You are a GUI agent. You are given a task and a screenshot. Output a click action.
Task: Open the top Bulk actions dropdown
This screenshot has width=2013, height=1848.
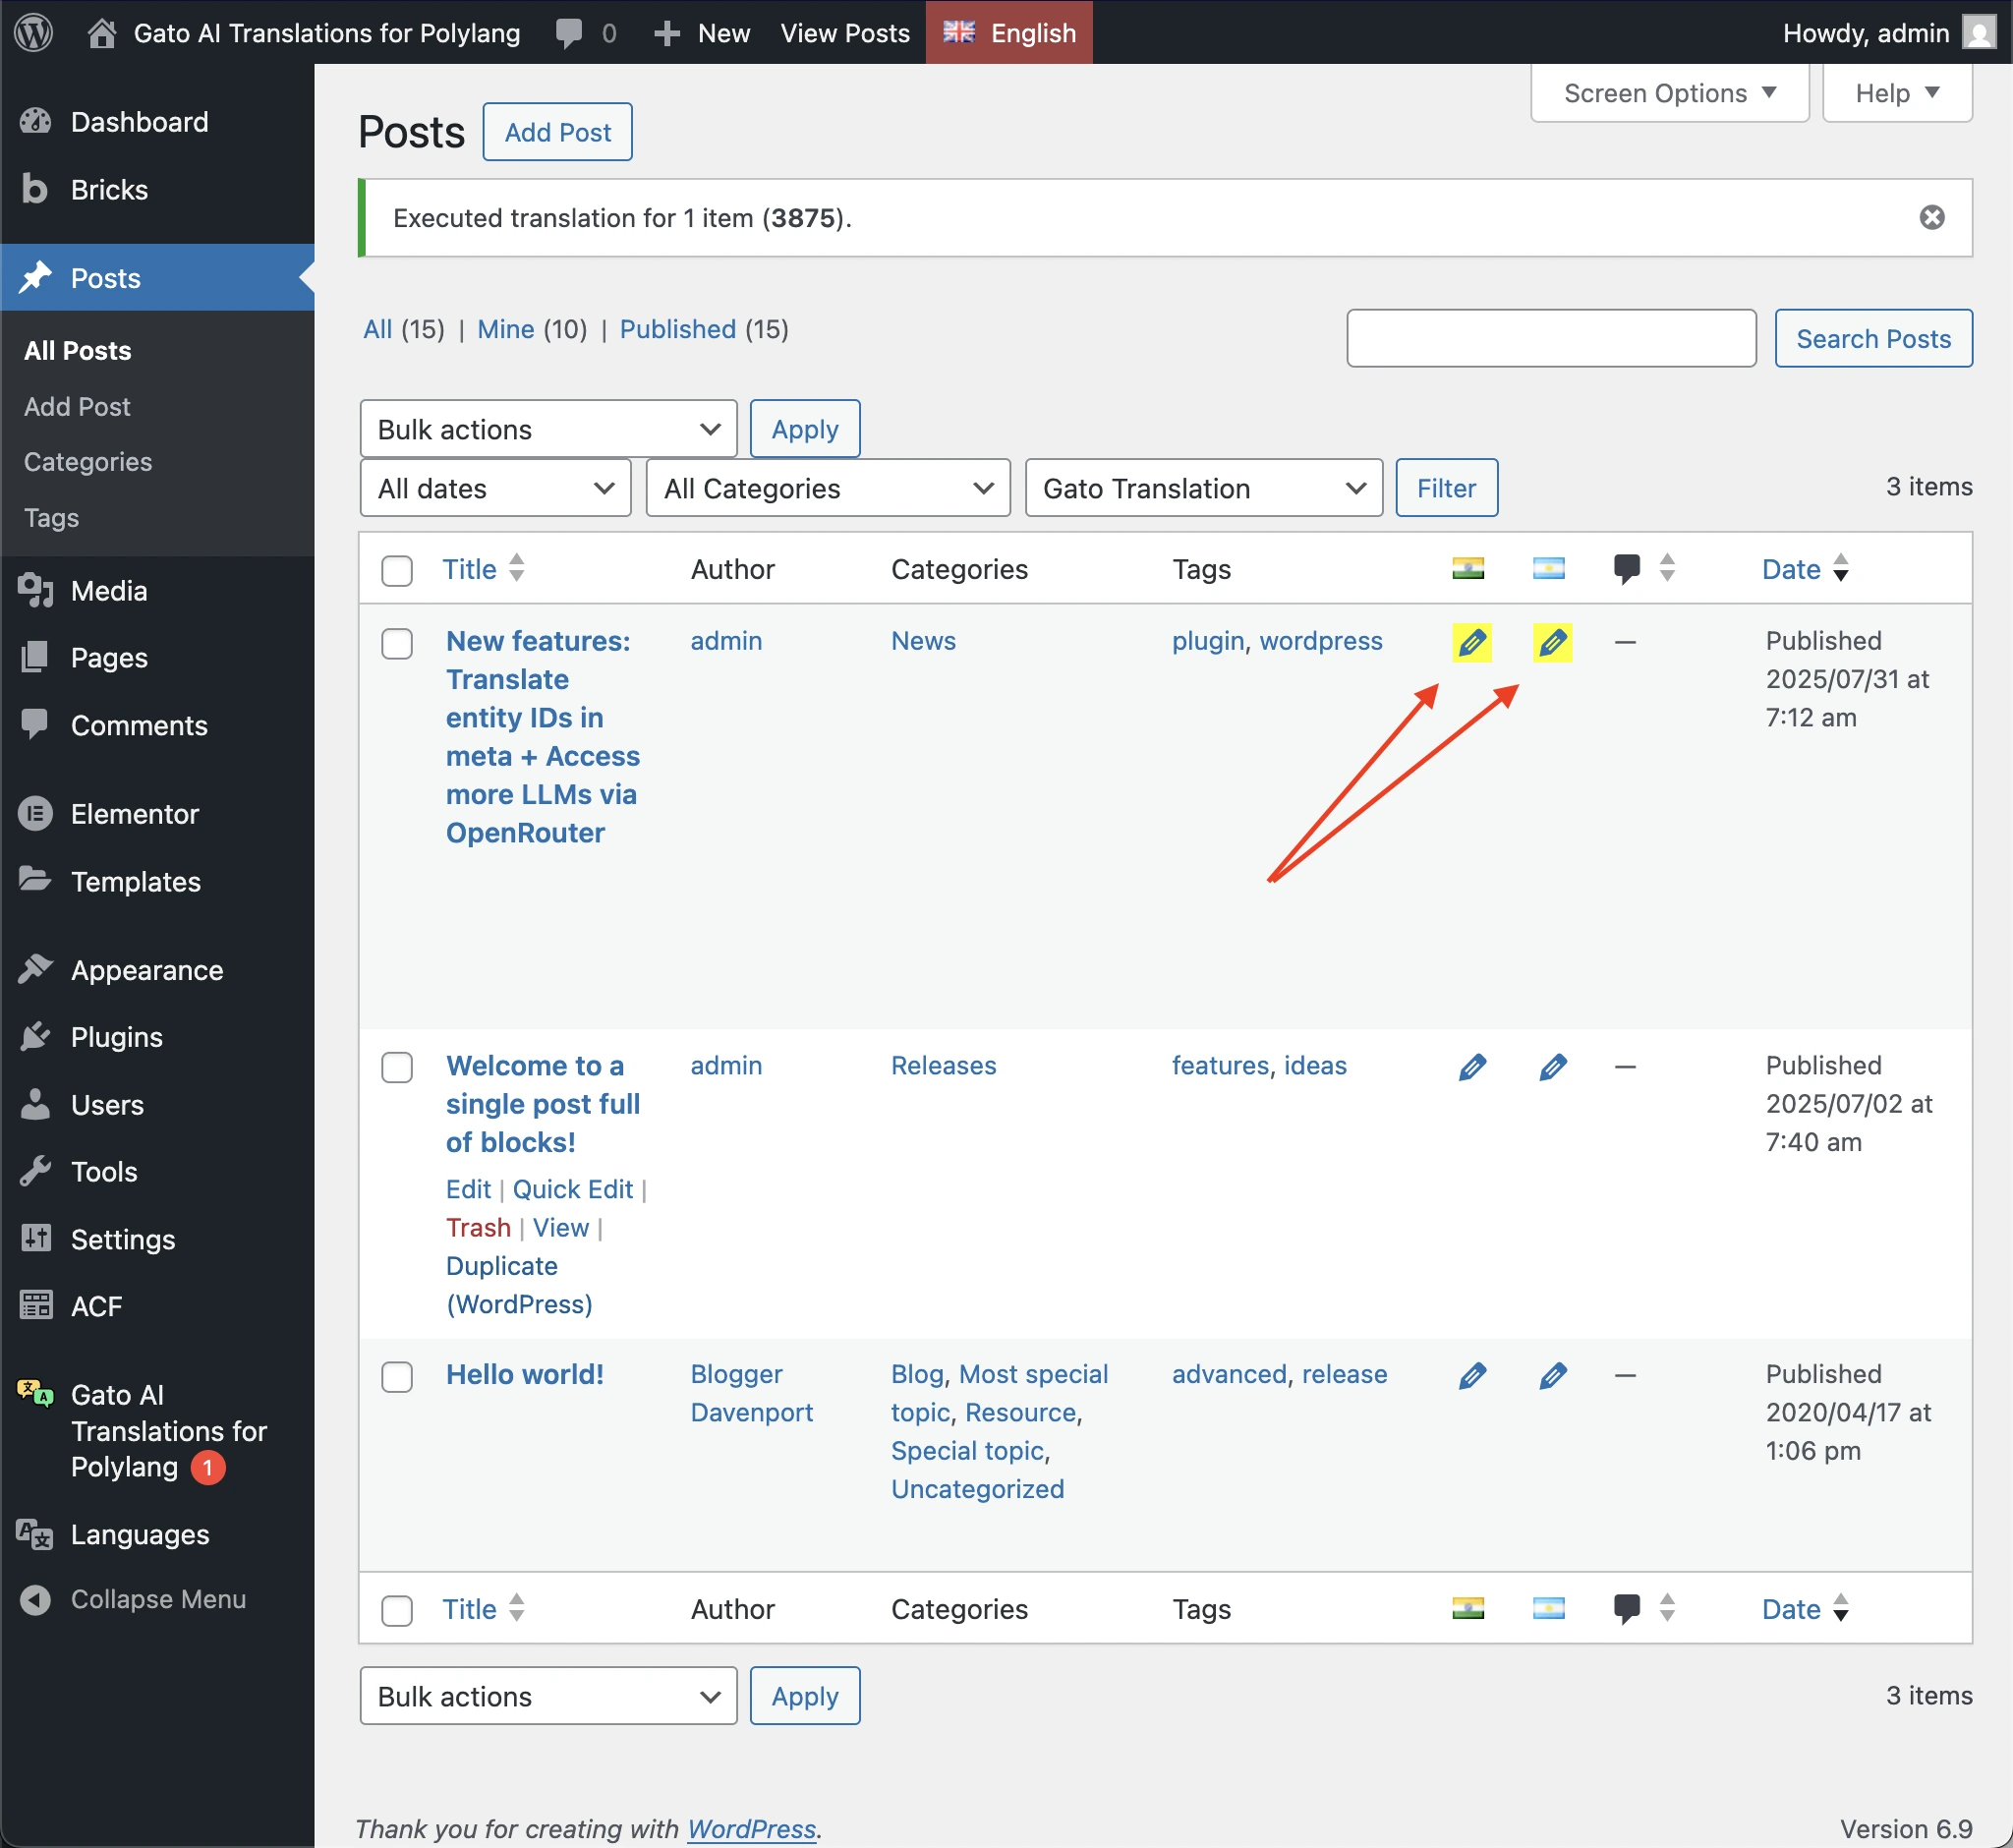(x=548, y=429)
